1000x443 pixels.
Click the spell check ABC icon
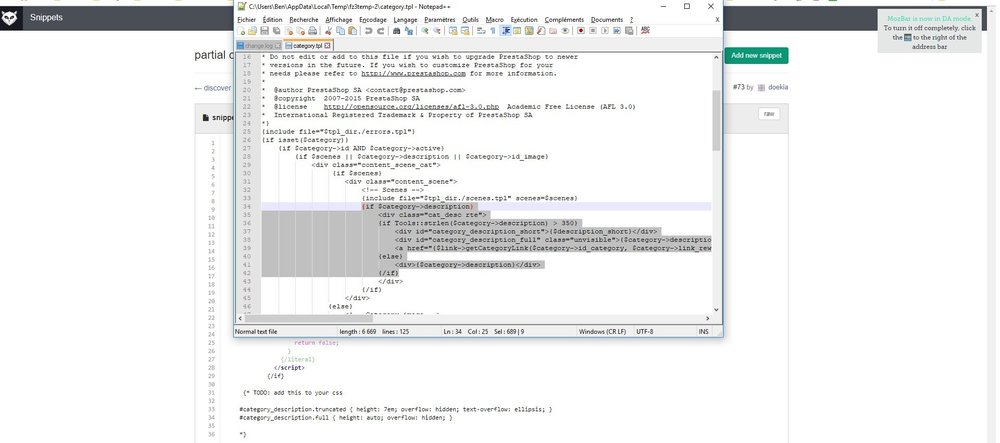point(644,31)
